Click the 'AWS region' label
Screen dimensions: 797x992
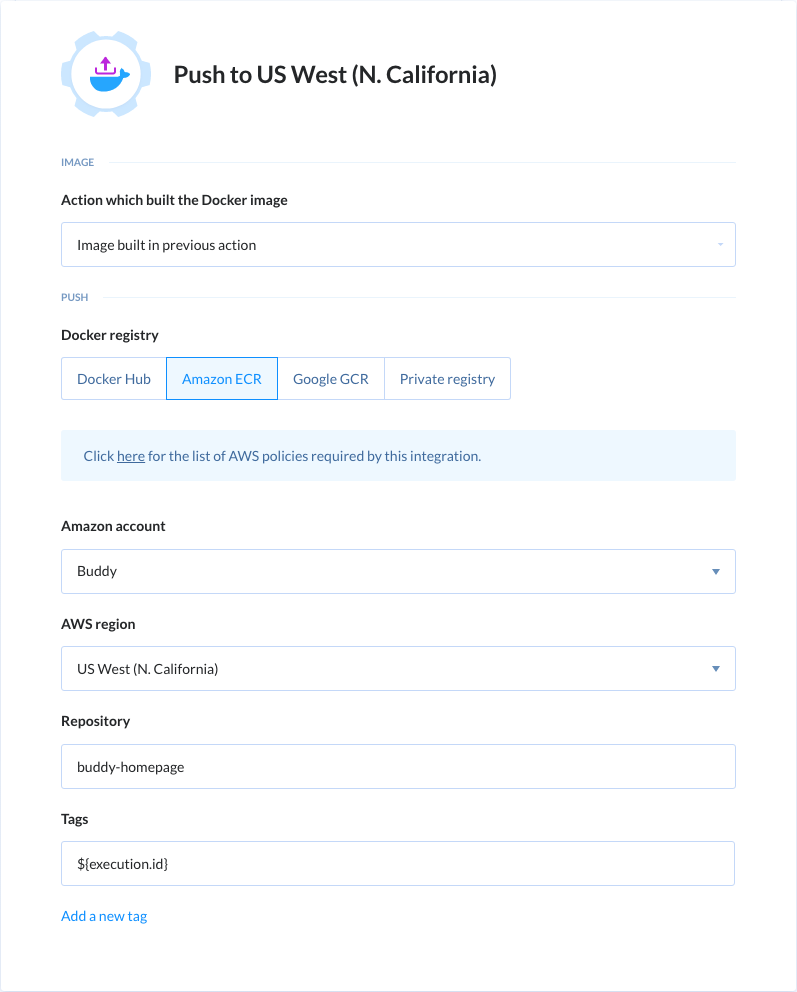click(x=98, y=624)
